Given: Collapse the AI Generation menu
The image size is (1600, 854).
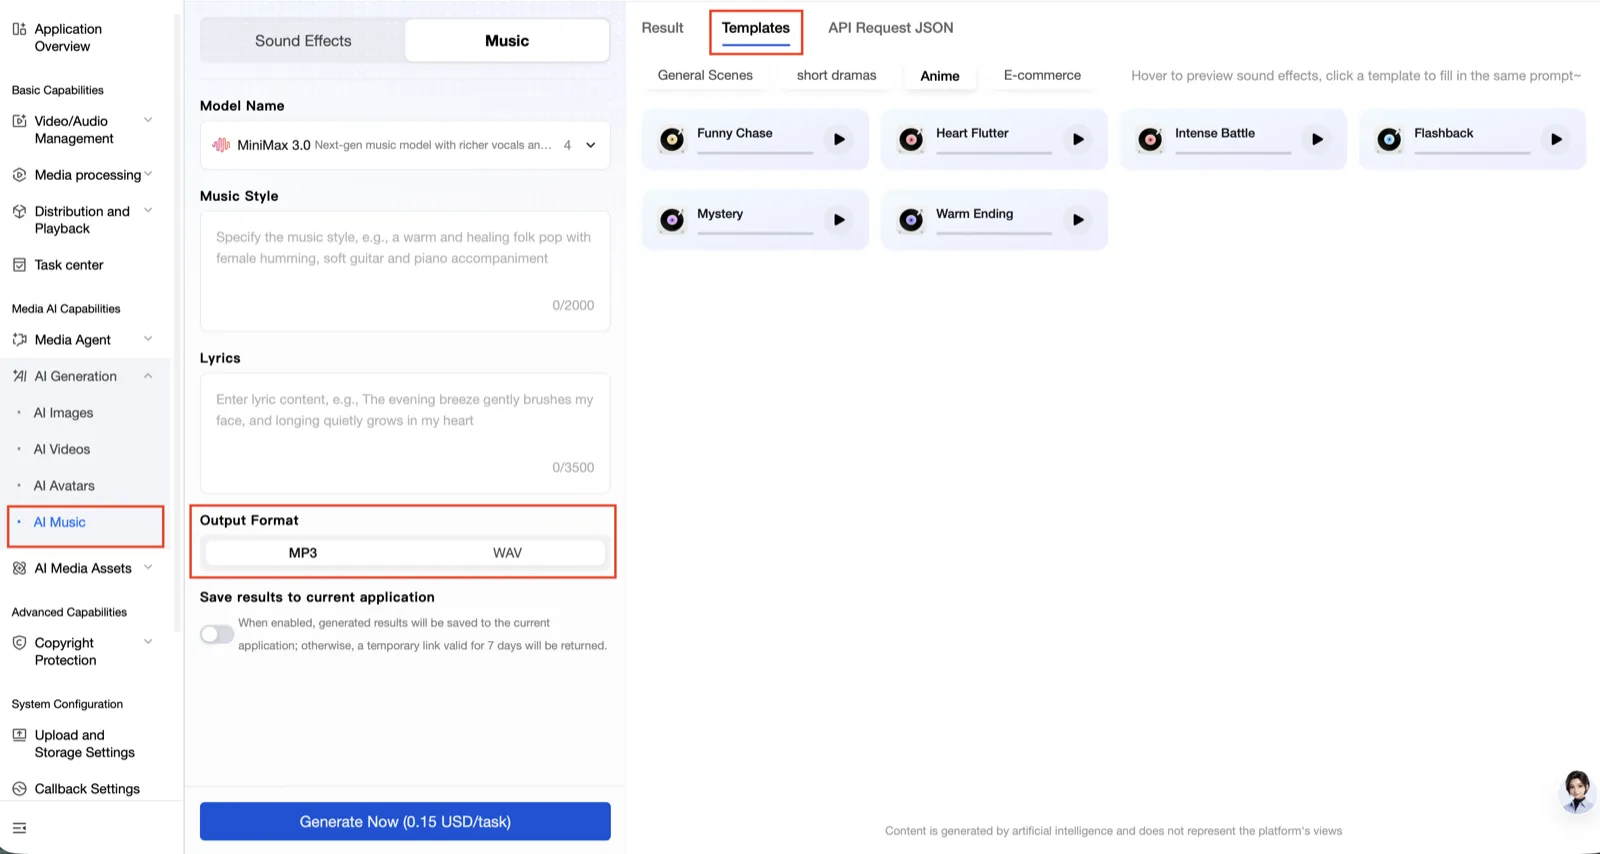Looking at the screenshot, I should coord(148,376).
